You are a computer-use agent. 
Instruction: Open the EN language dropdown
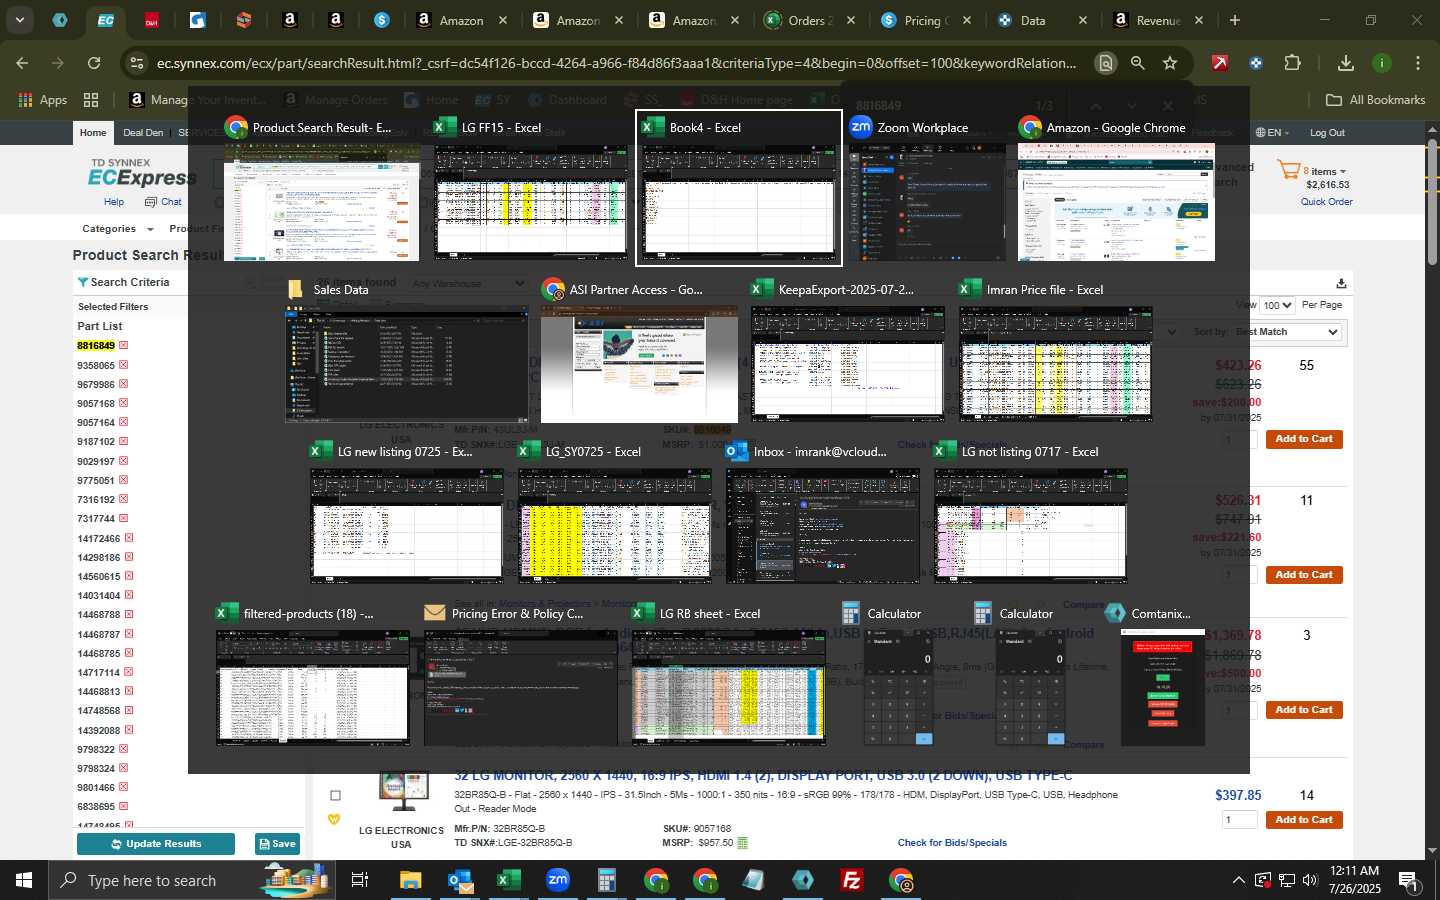coord(1273,133)
